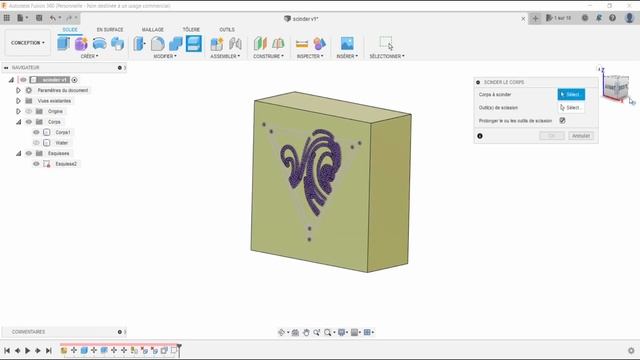Toggle visibility of Esquisse2 sketch
The image size is (640, 360).
(36, 164)
